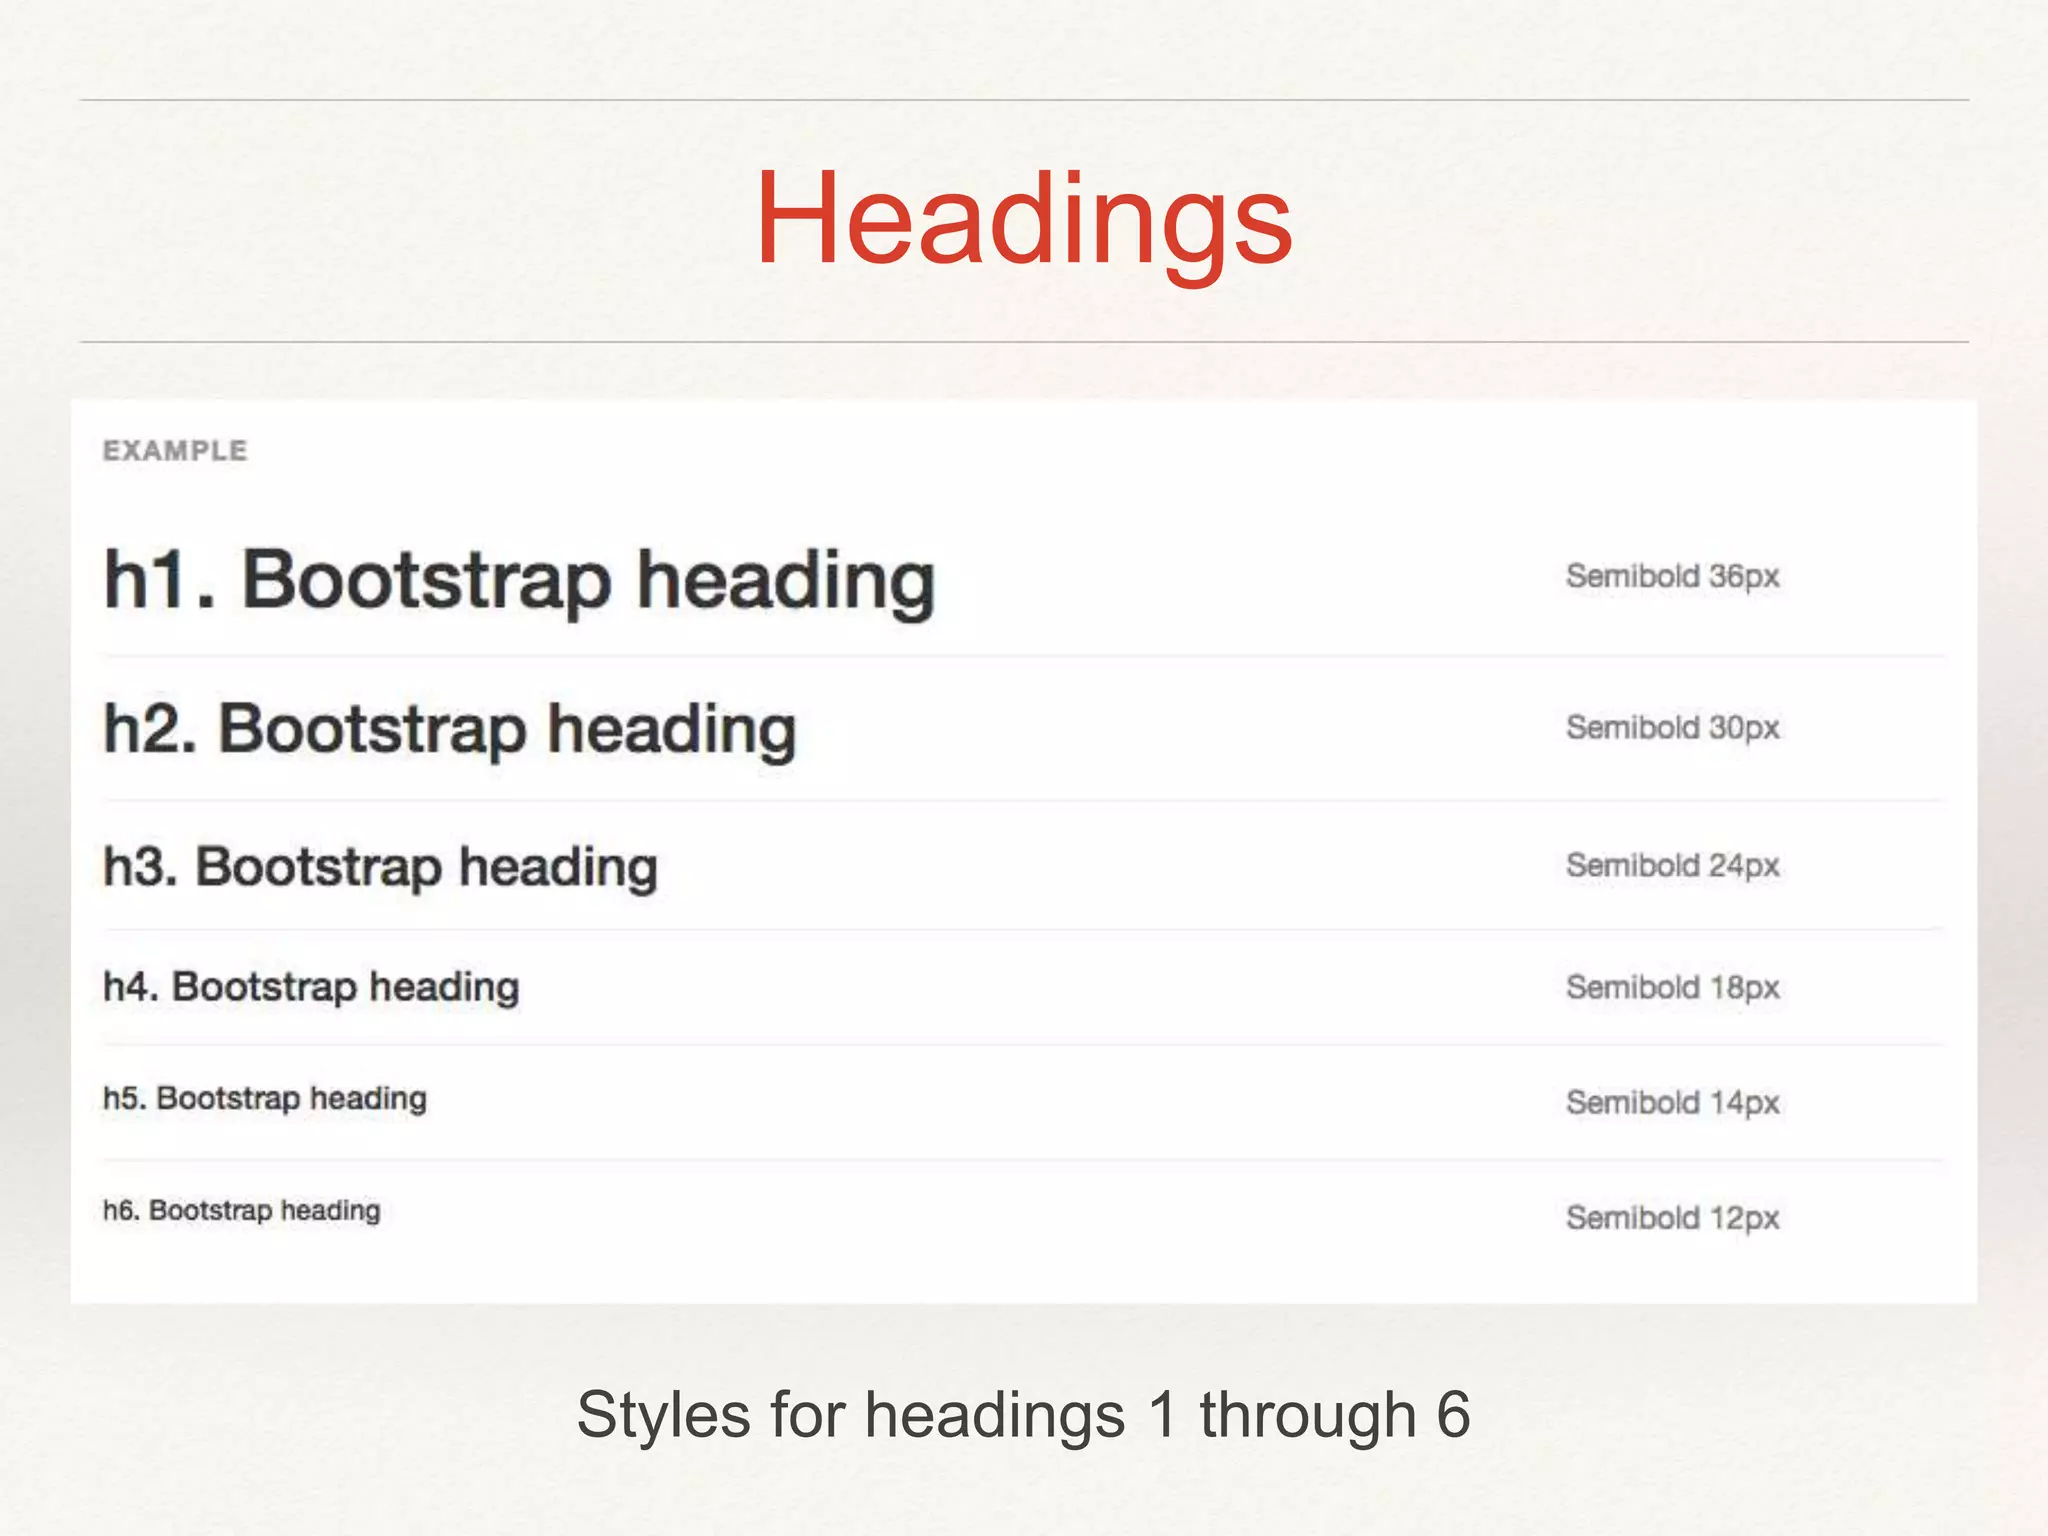The image size is (2048, 1536).
Task: Click the red Headings slide title
Action: click(x=1023, y=219)
